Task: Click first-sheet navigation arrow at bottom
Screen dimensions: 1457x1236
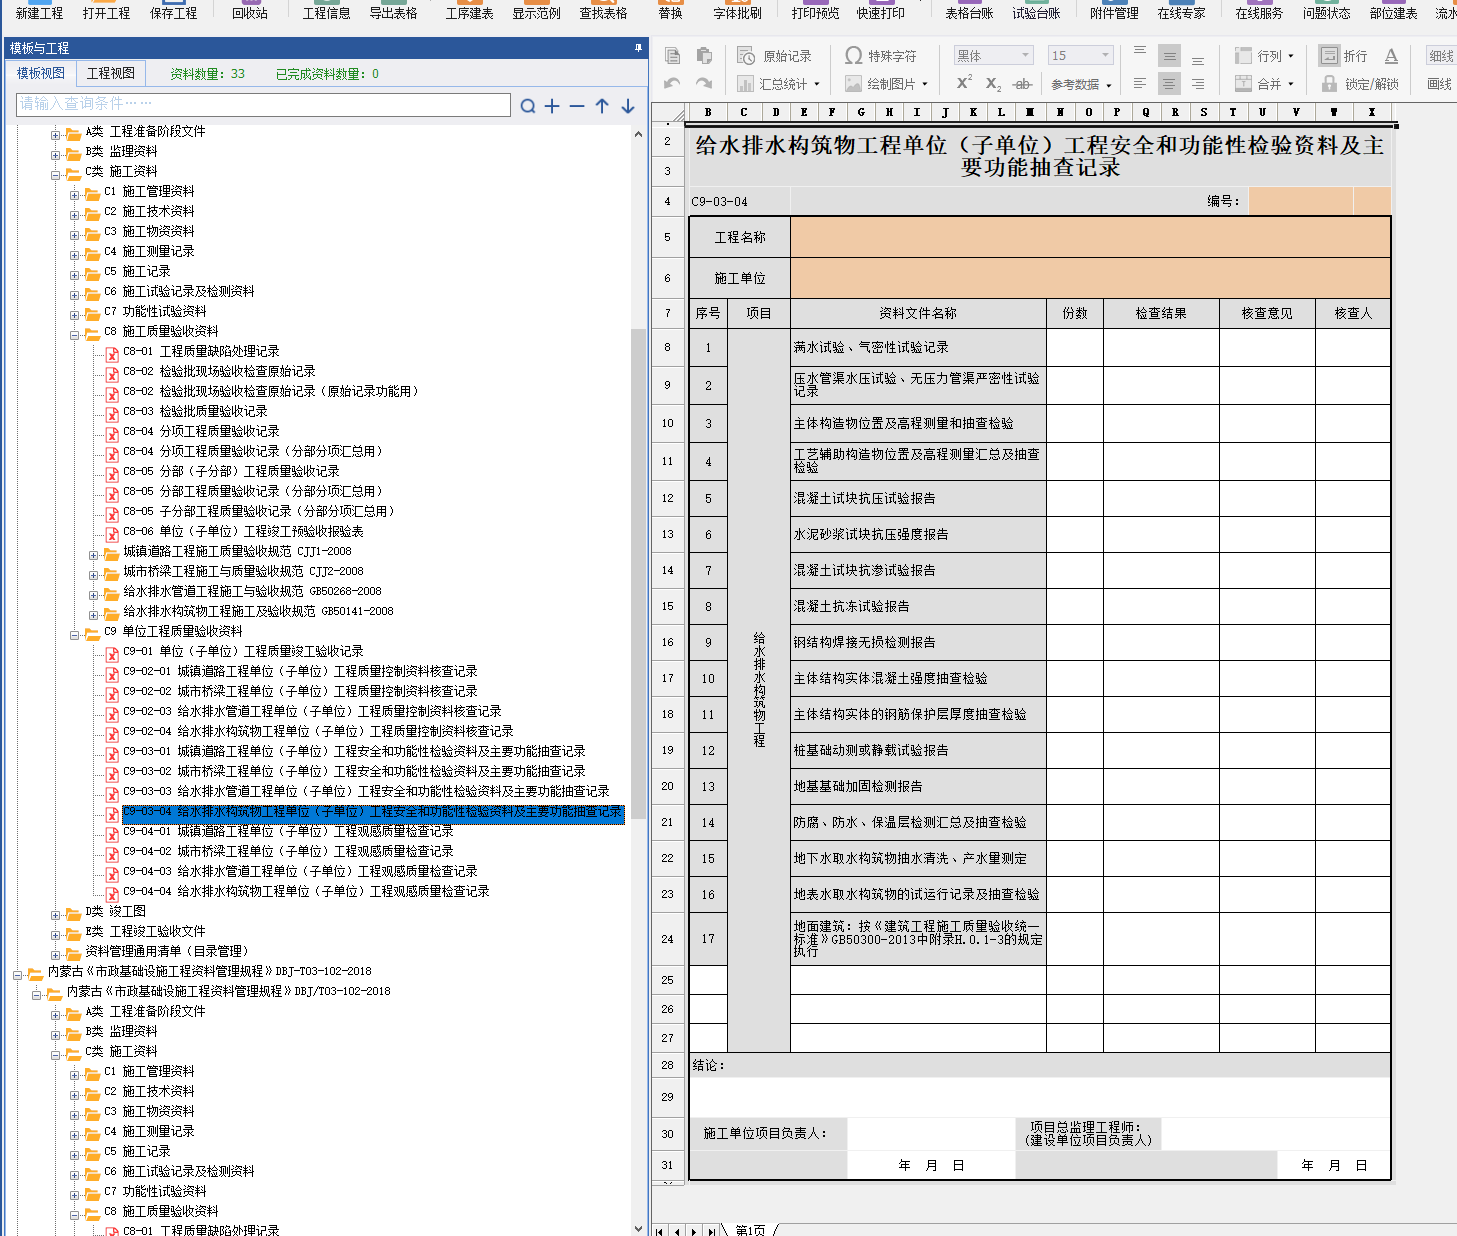Action: [660, 1230]
